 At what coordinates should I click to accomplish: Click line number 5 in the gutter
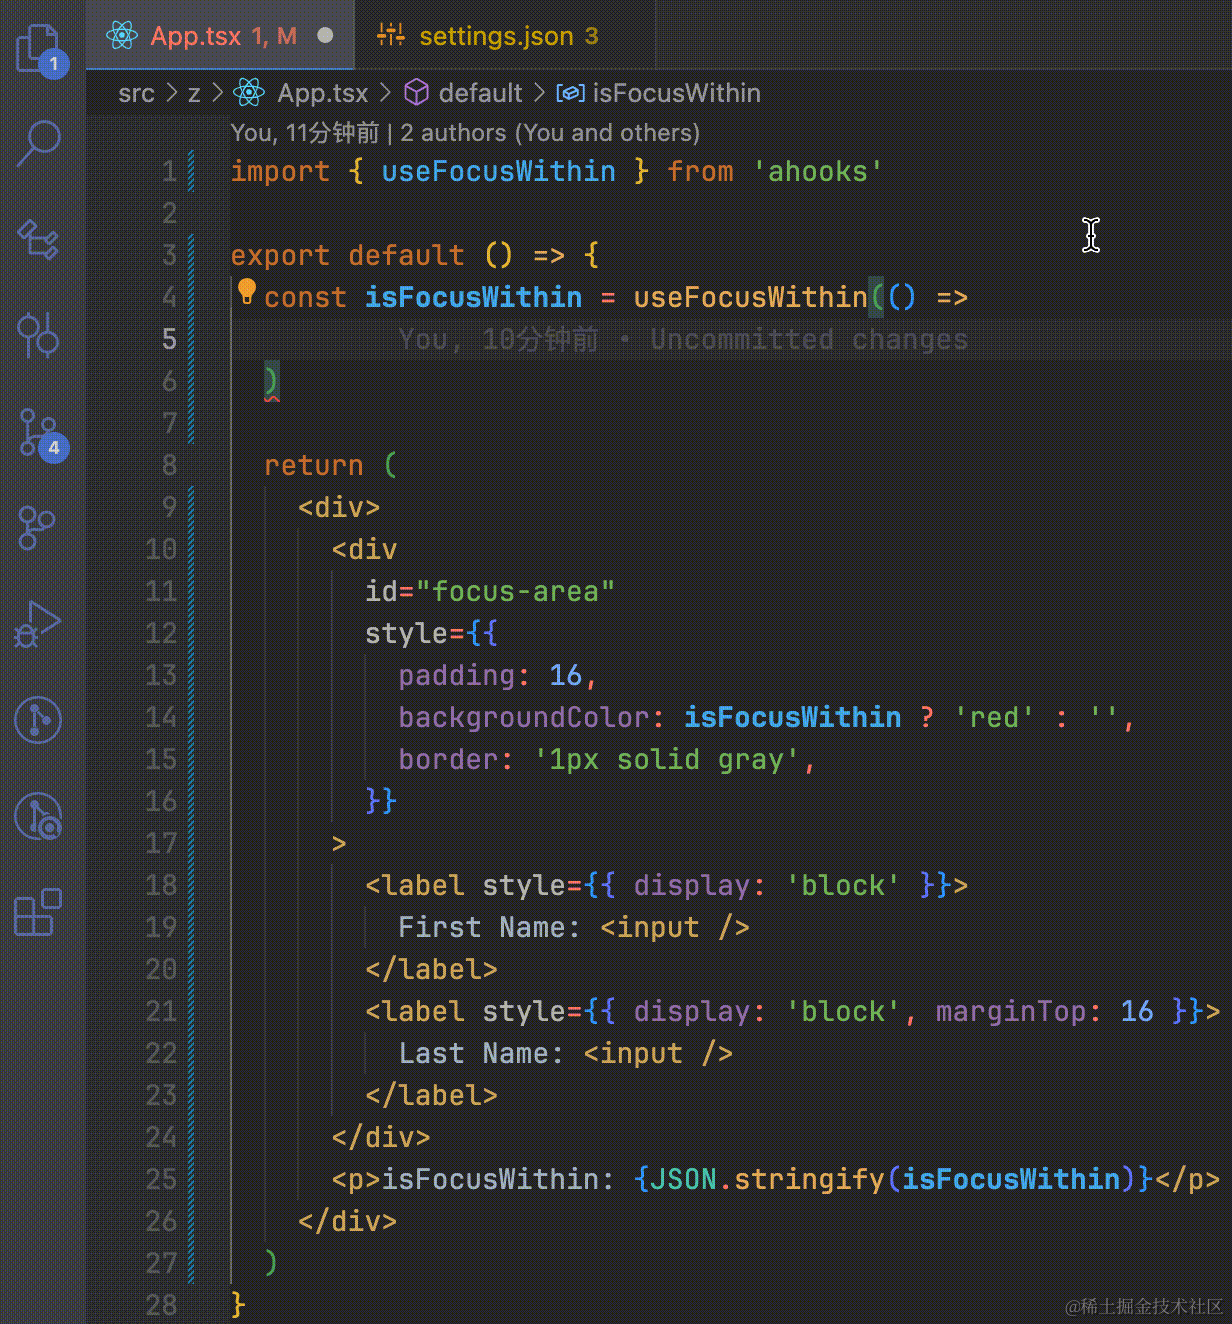(x=169, y=339)
